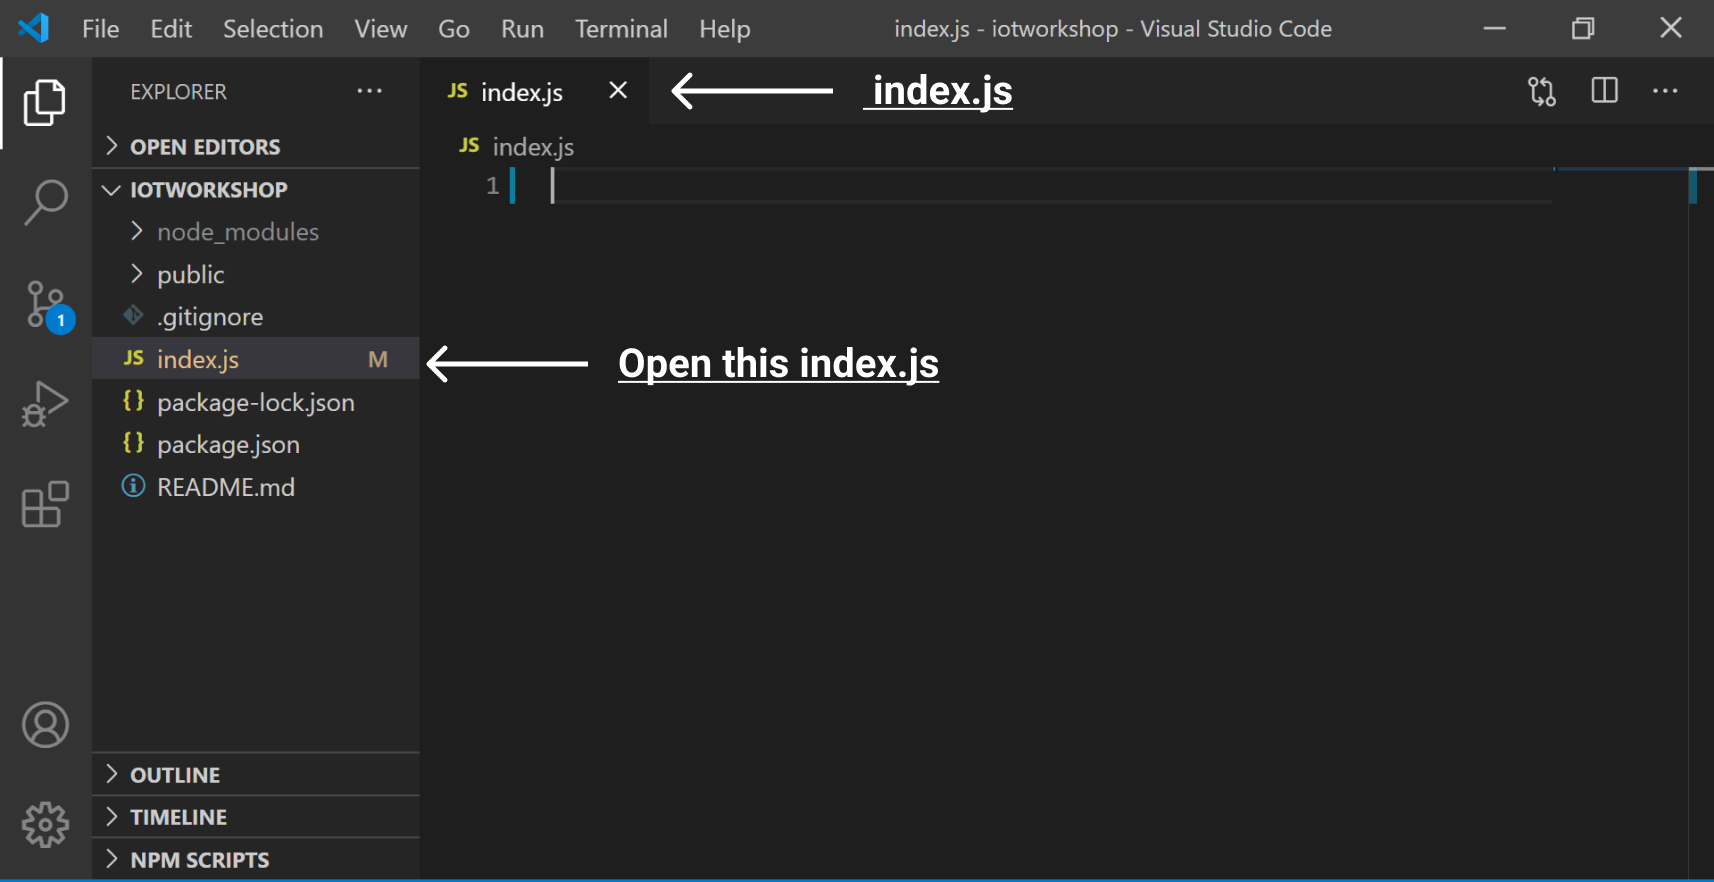The height and width of the screenshot is (882, 1714).
Task: Open editor More Actions ellipsis
Action: tap(1665, 91)
